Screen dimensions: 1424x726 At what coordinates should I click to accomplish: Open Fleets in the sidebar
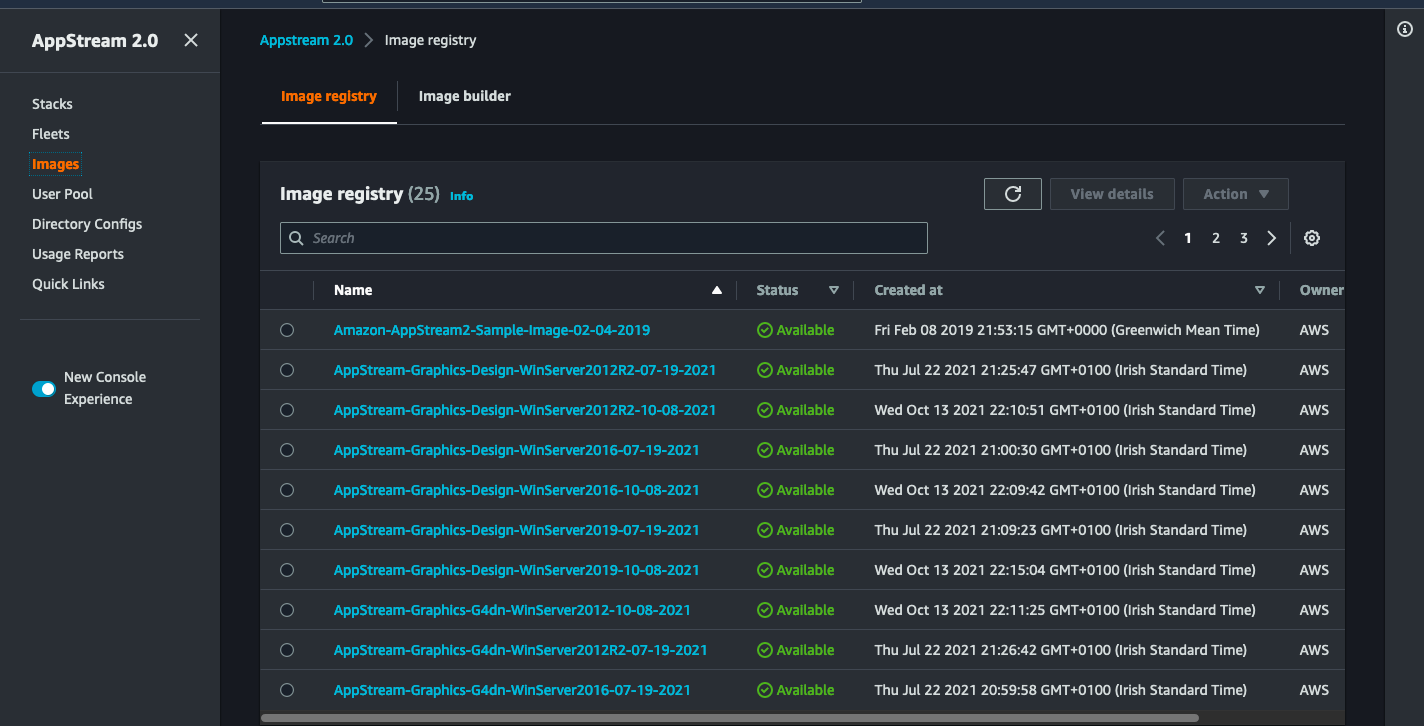(51, 134)
